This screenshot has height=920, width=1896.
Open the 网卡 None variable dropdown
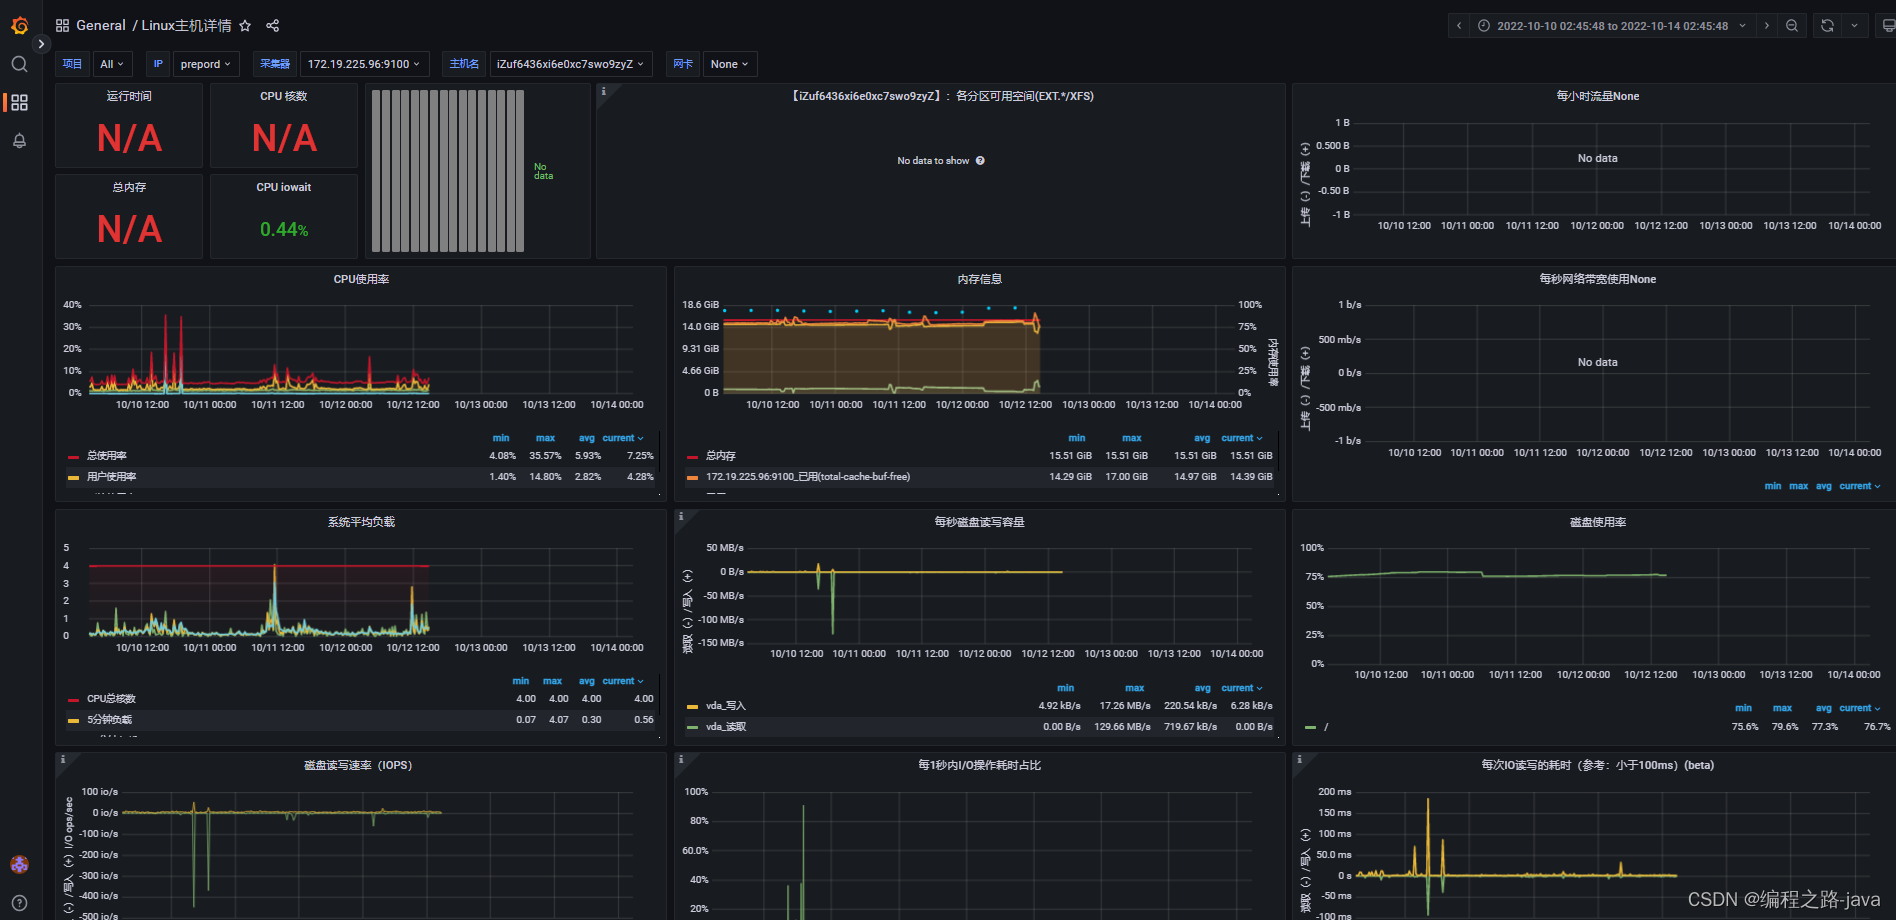(x=729, y=64)
